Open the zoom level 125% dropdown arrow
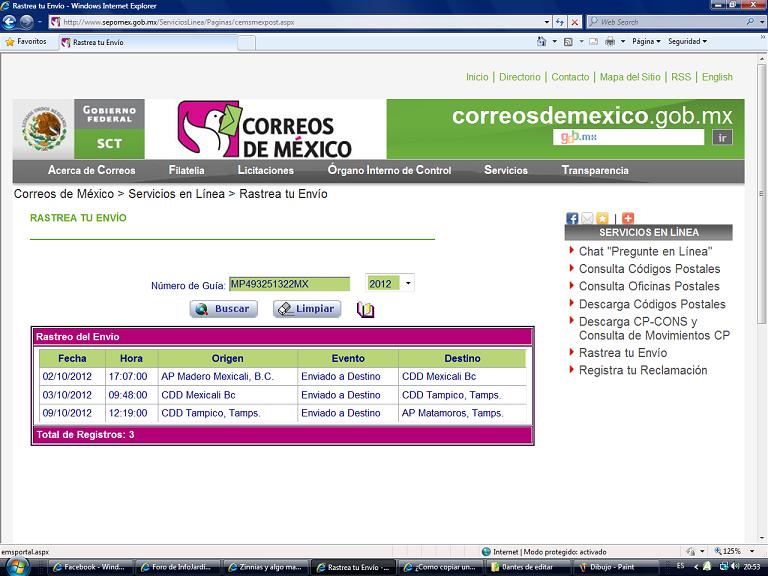The height and width of the screenshot is (576, 768). pos(752,552)
